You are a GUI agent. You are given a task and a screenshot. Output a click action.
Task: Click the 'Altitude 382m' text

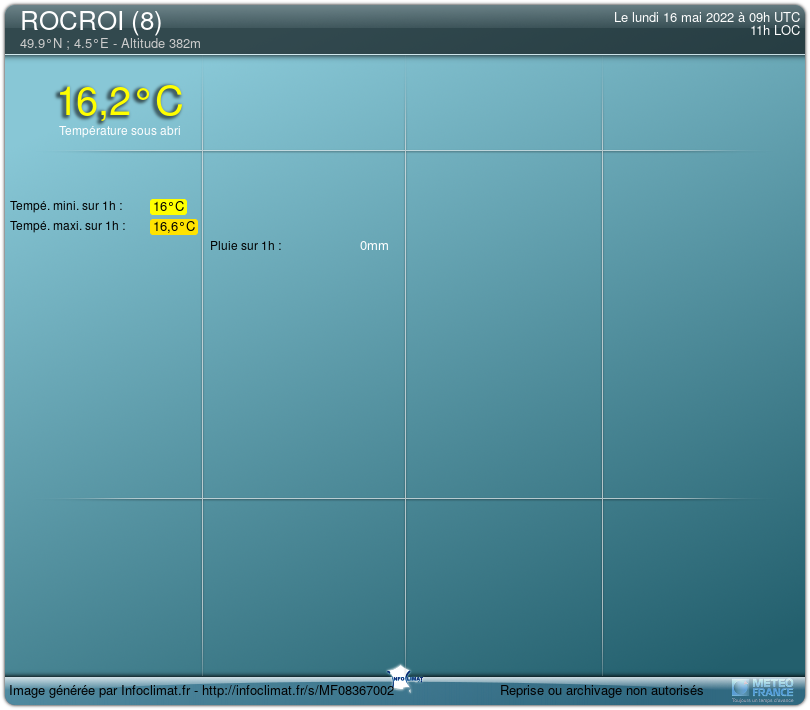[160, 44]
